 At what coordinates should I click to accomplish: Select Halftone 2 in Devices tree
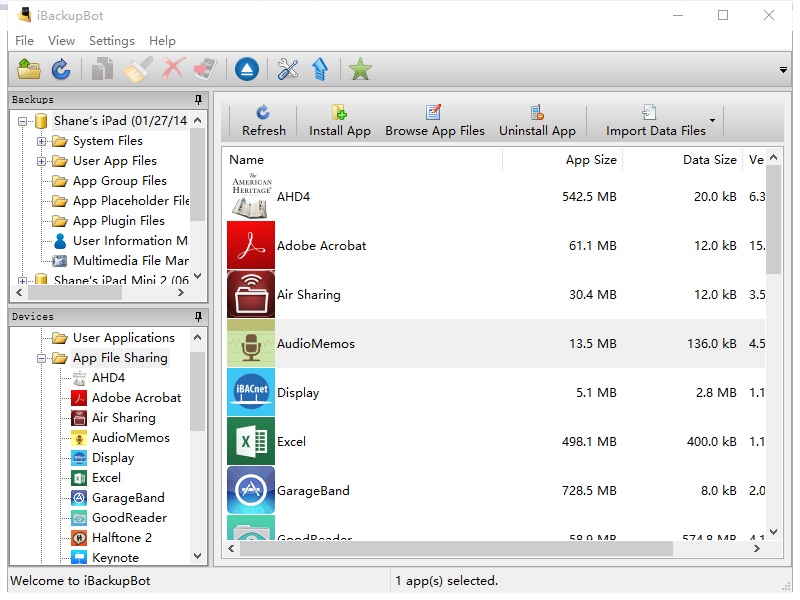tap(121, 538)
